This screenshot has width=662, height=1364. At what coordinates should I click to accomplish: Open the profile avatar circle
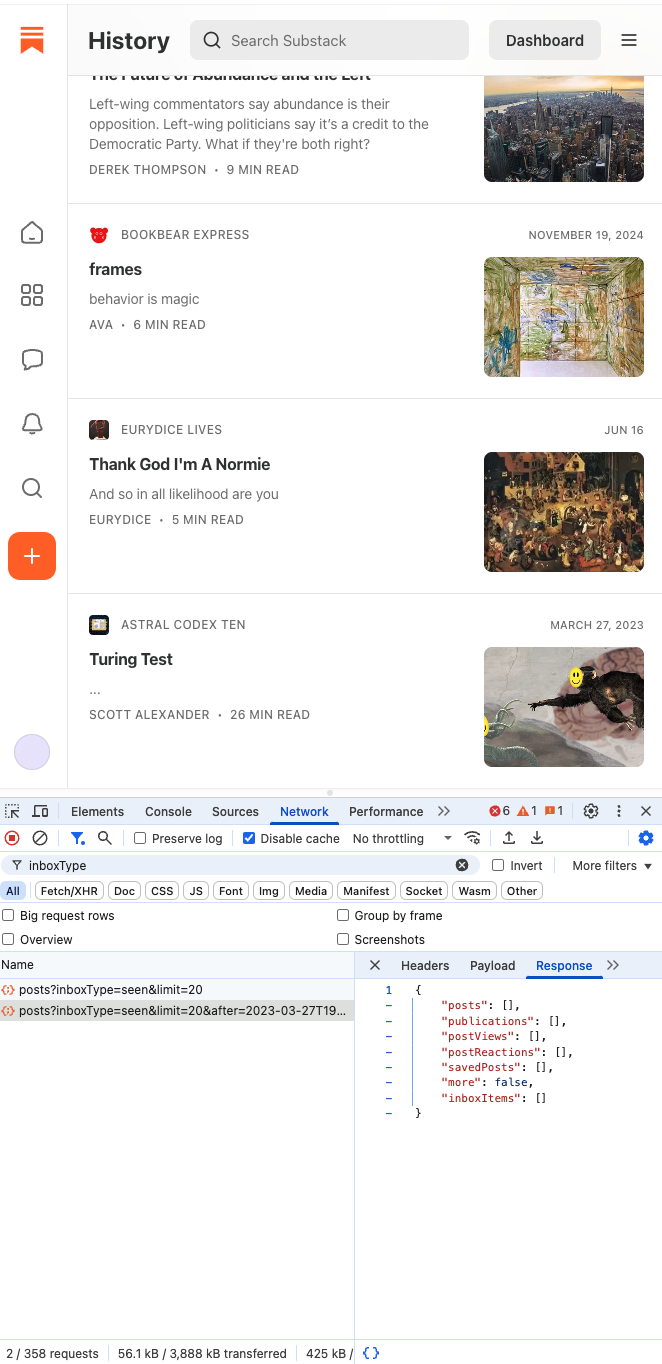[32, 752]
